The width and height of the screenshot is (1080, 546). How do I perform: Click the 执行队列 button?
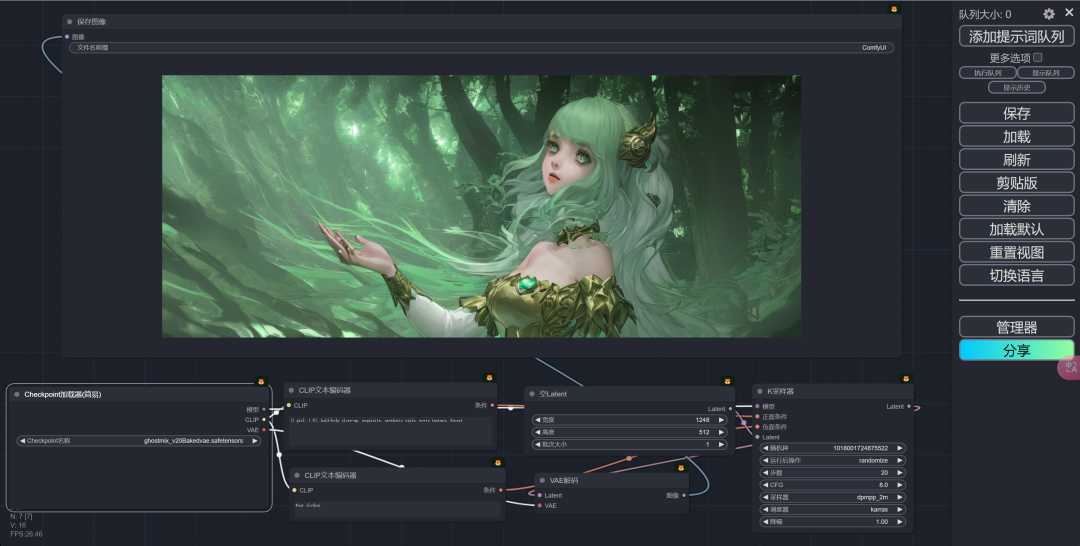tap(988, 72)
